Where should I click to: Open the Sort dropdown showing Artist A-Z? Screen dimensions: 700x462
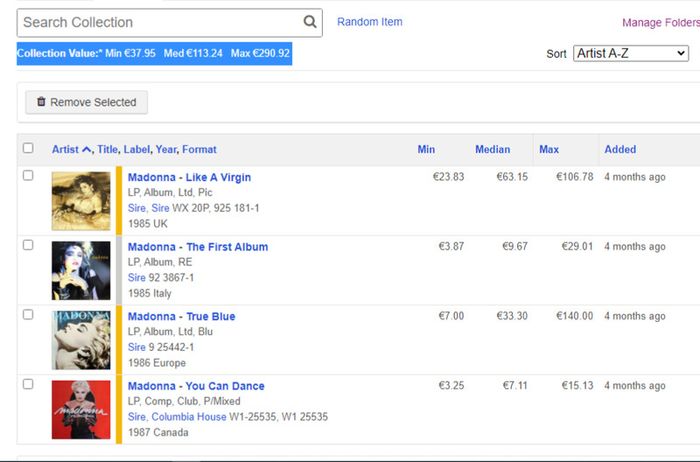tap(631, 54)
